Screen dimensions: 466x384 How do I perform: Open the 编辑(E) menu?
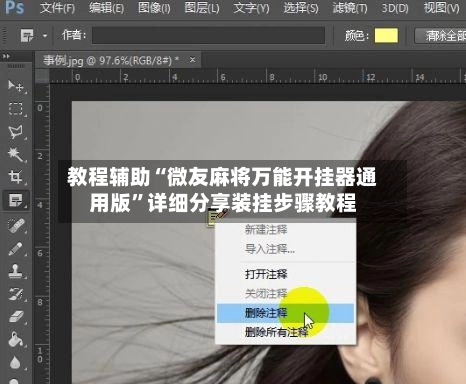[x=107, y=7]
